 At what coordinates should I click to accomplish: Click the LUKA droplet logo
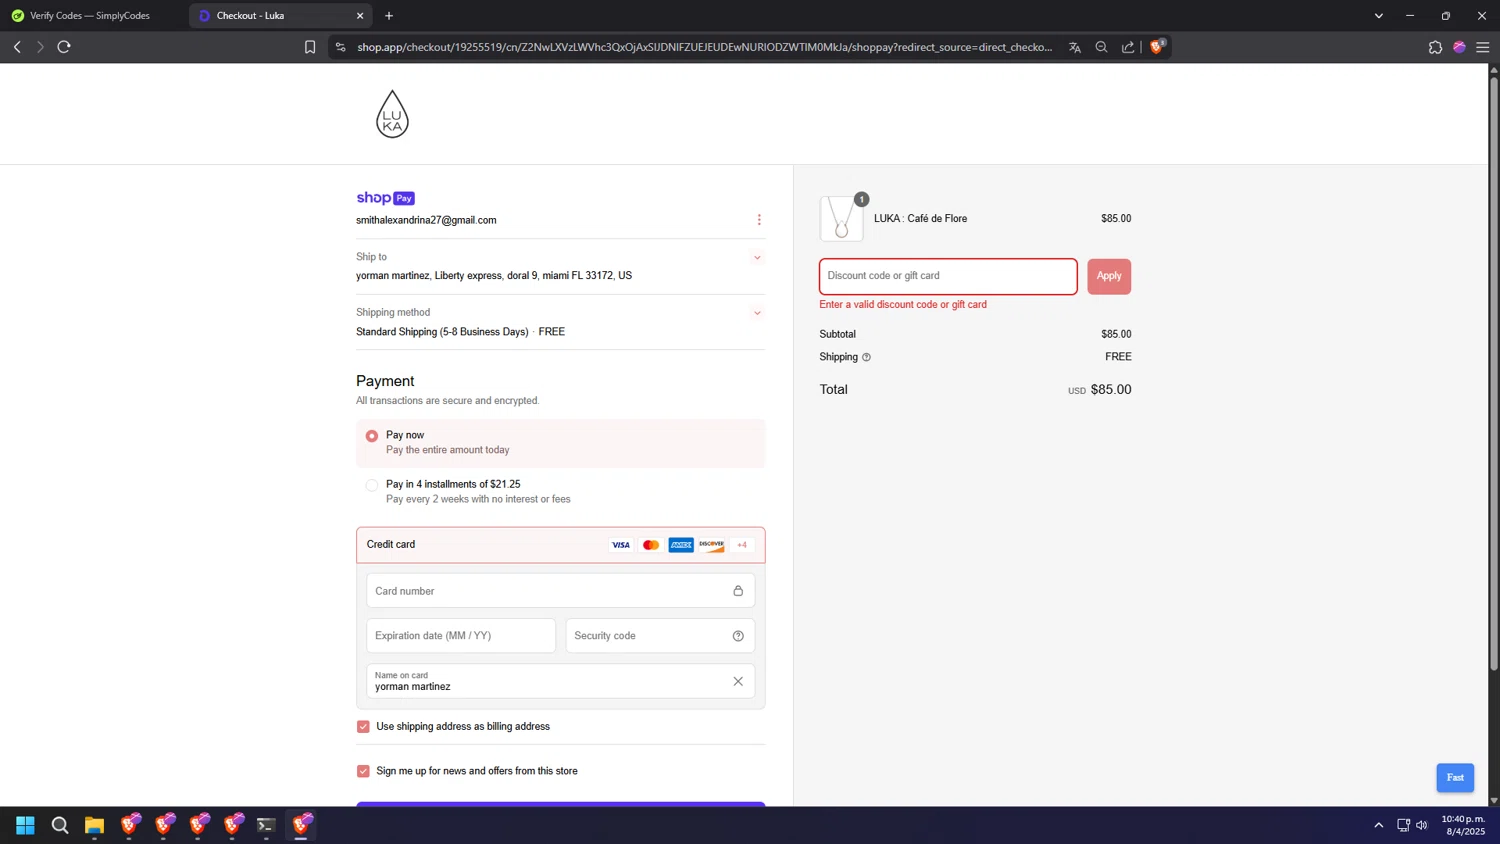pyautogui.click(x=392, y=114)
